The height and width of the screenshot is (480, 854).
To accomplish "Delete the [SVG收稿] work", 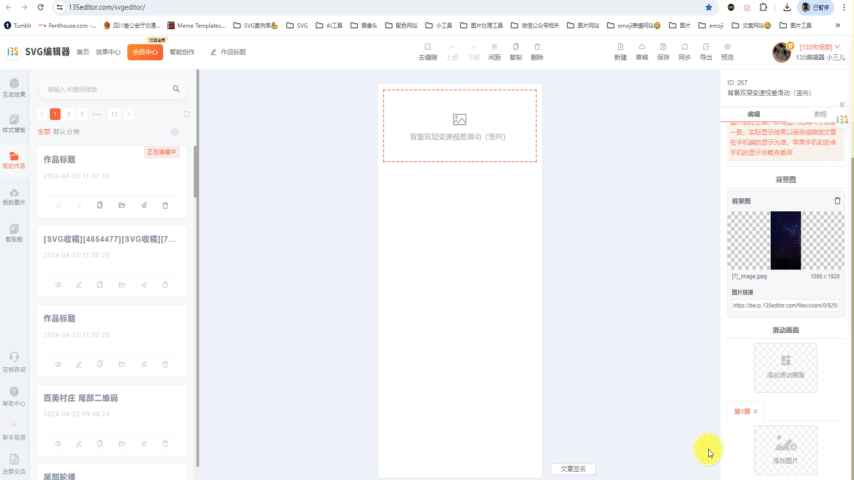I will (x=165, y=285).
